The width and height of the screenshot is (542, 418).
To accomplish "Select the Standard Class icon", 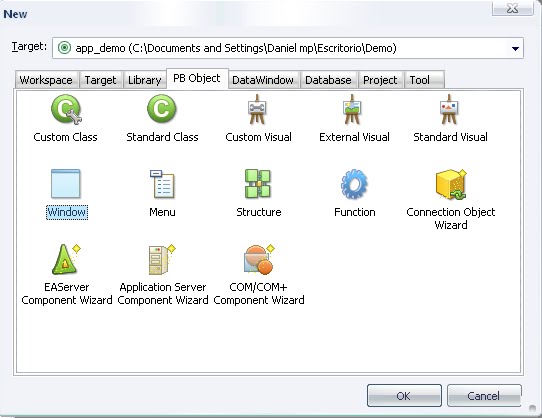I will pos(161,109).
